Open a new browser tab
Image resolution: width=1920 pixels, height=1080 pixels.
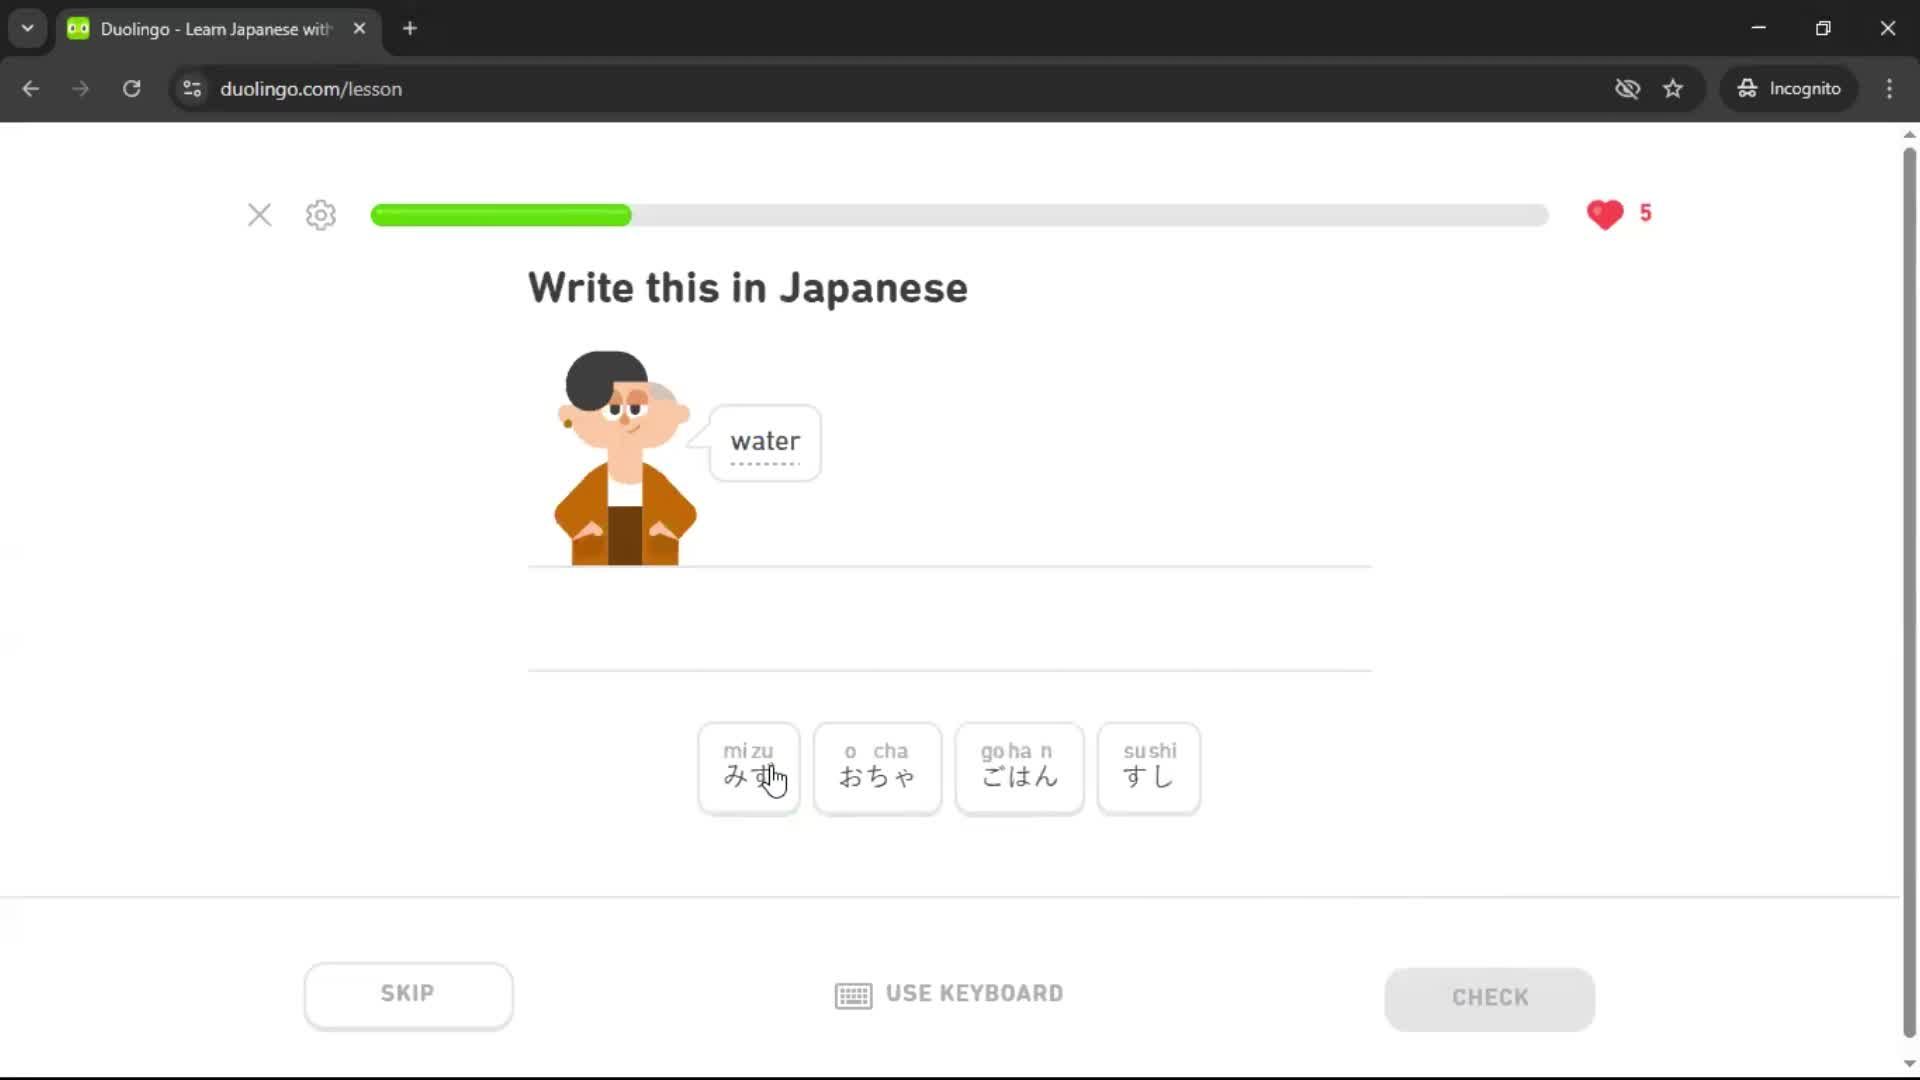[x=409, y=28]
